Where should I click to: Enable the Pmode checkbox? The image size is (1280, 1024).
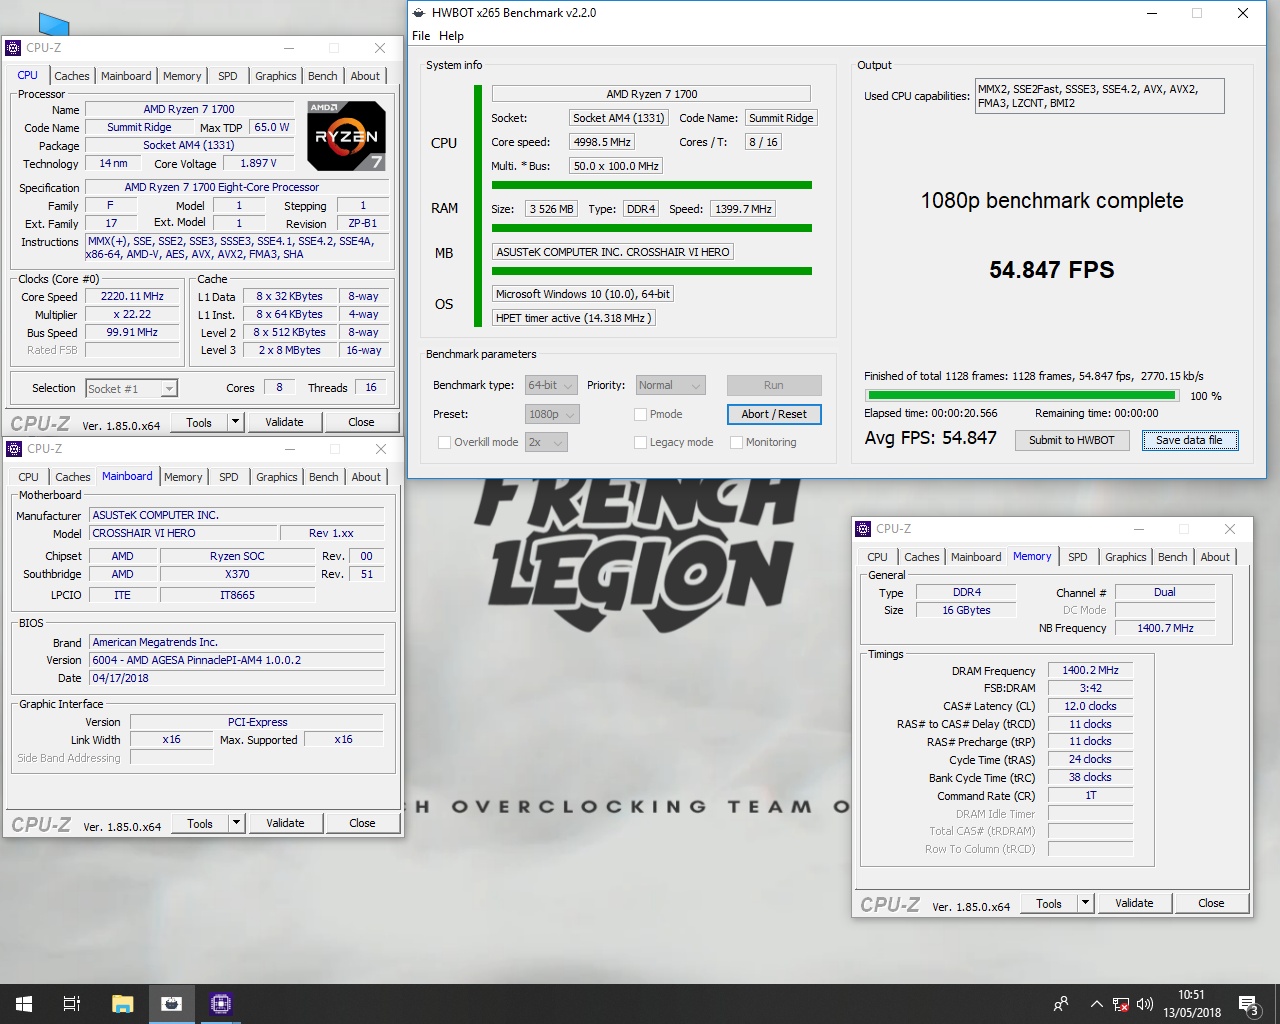point(640,414)
